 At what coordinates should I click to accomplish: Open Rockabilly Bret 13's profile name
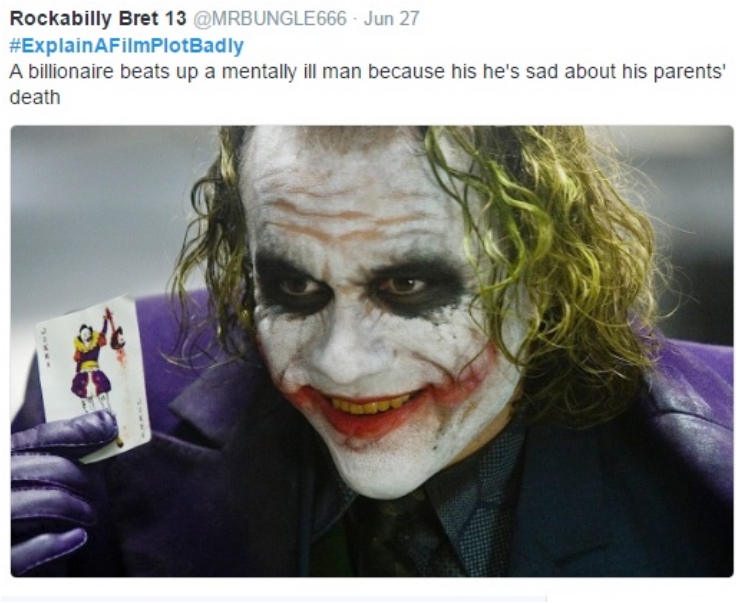(x=98, y=19)
